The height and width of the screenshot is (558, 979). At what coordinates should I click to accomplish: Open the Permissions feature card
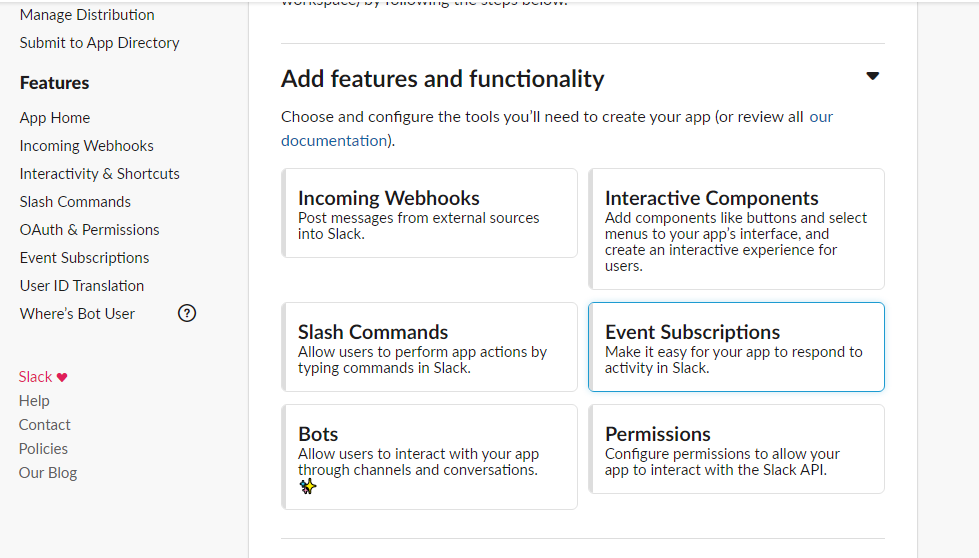[736, 449]
